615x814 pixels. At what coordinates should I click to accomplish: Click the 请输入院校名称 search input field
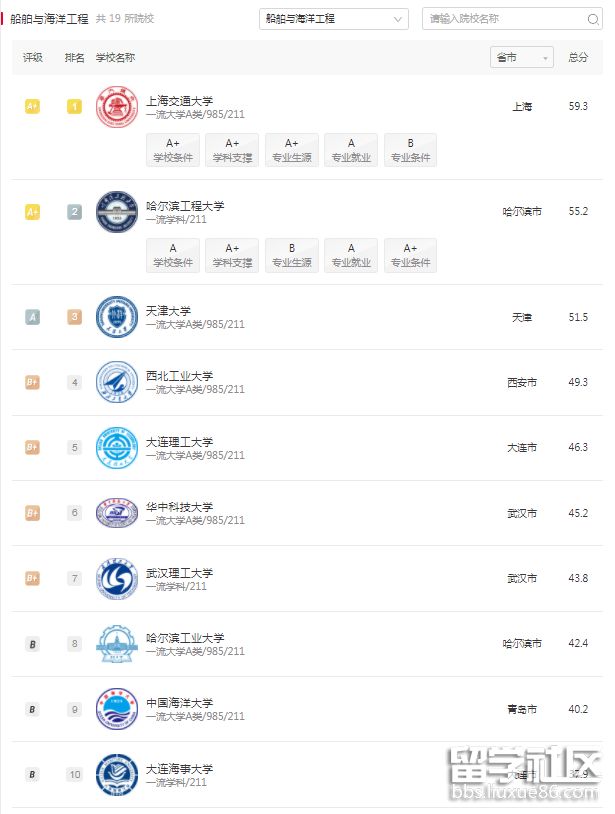point(500,19)
